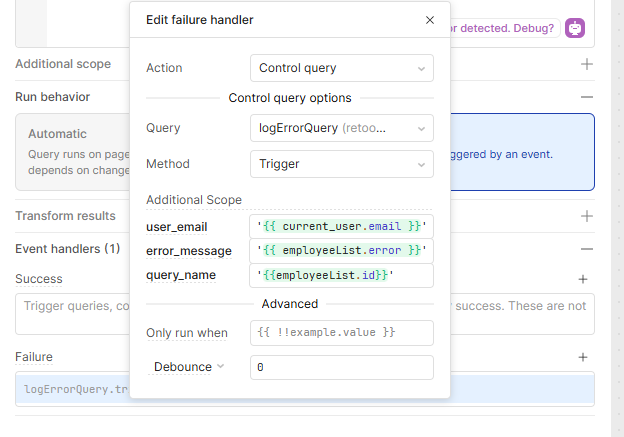Click the Additional Scope heading in dialog
The width and height of the screenshot is (624, 437).
pos(194,200)
